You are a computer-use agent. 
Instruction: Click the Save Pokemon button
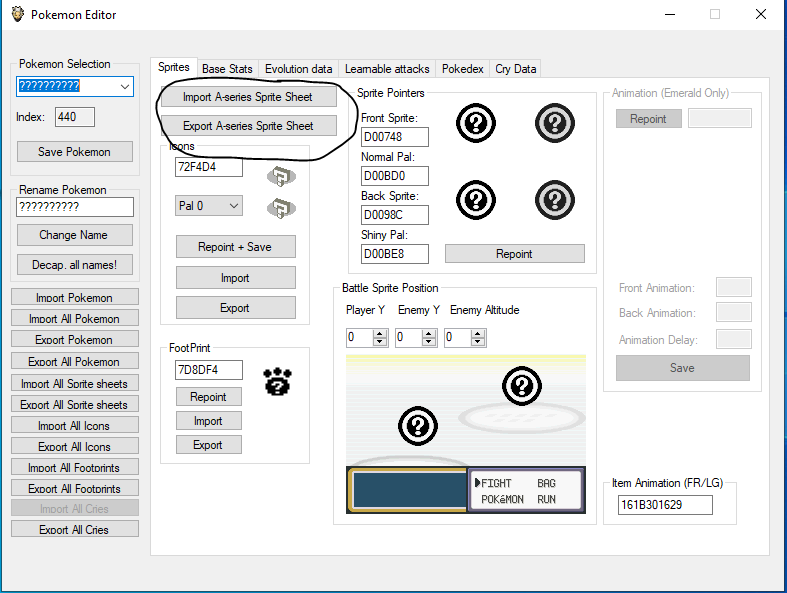tap(72, 152)
